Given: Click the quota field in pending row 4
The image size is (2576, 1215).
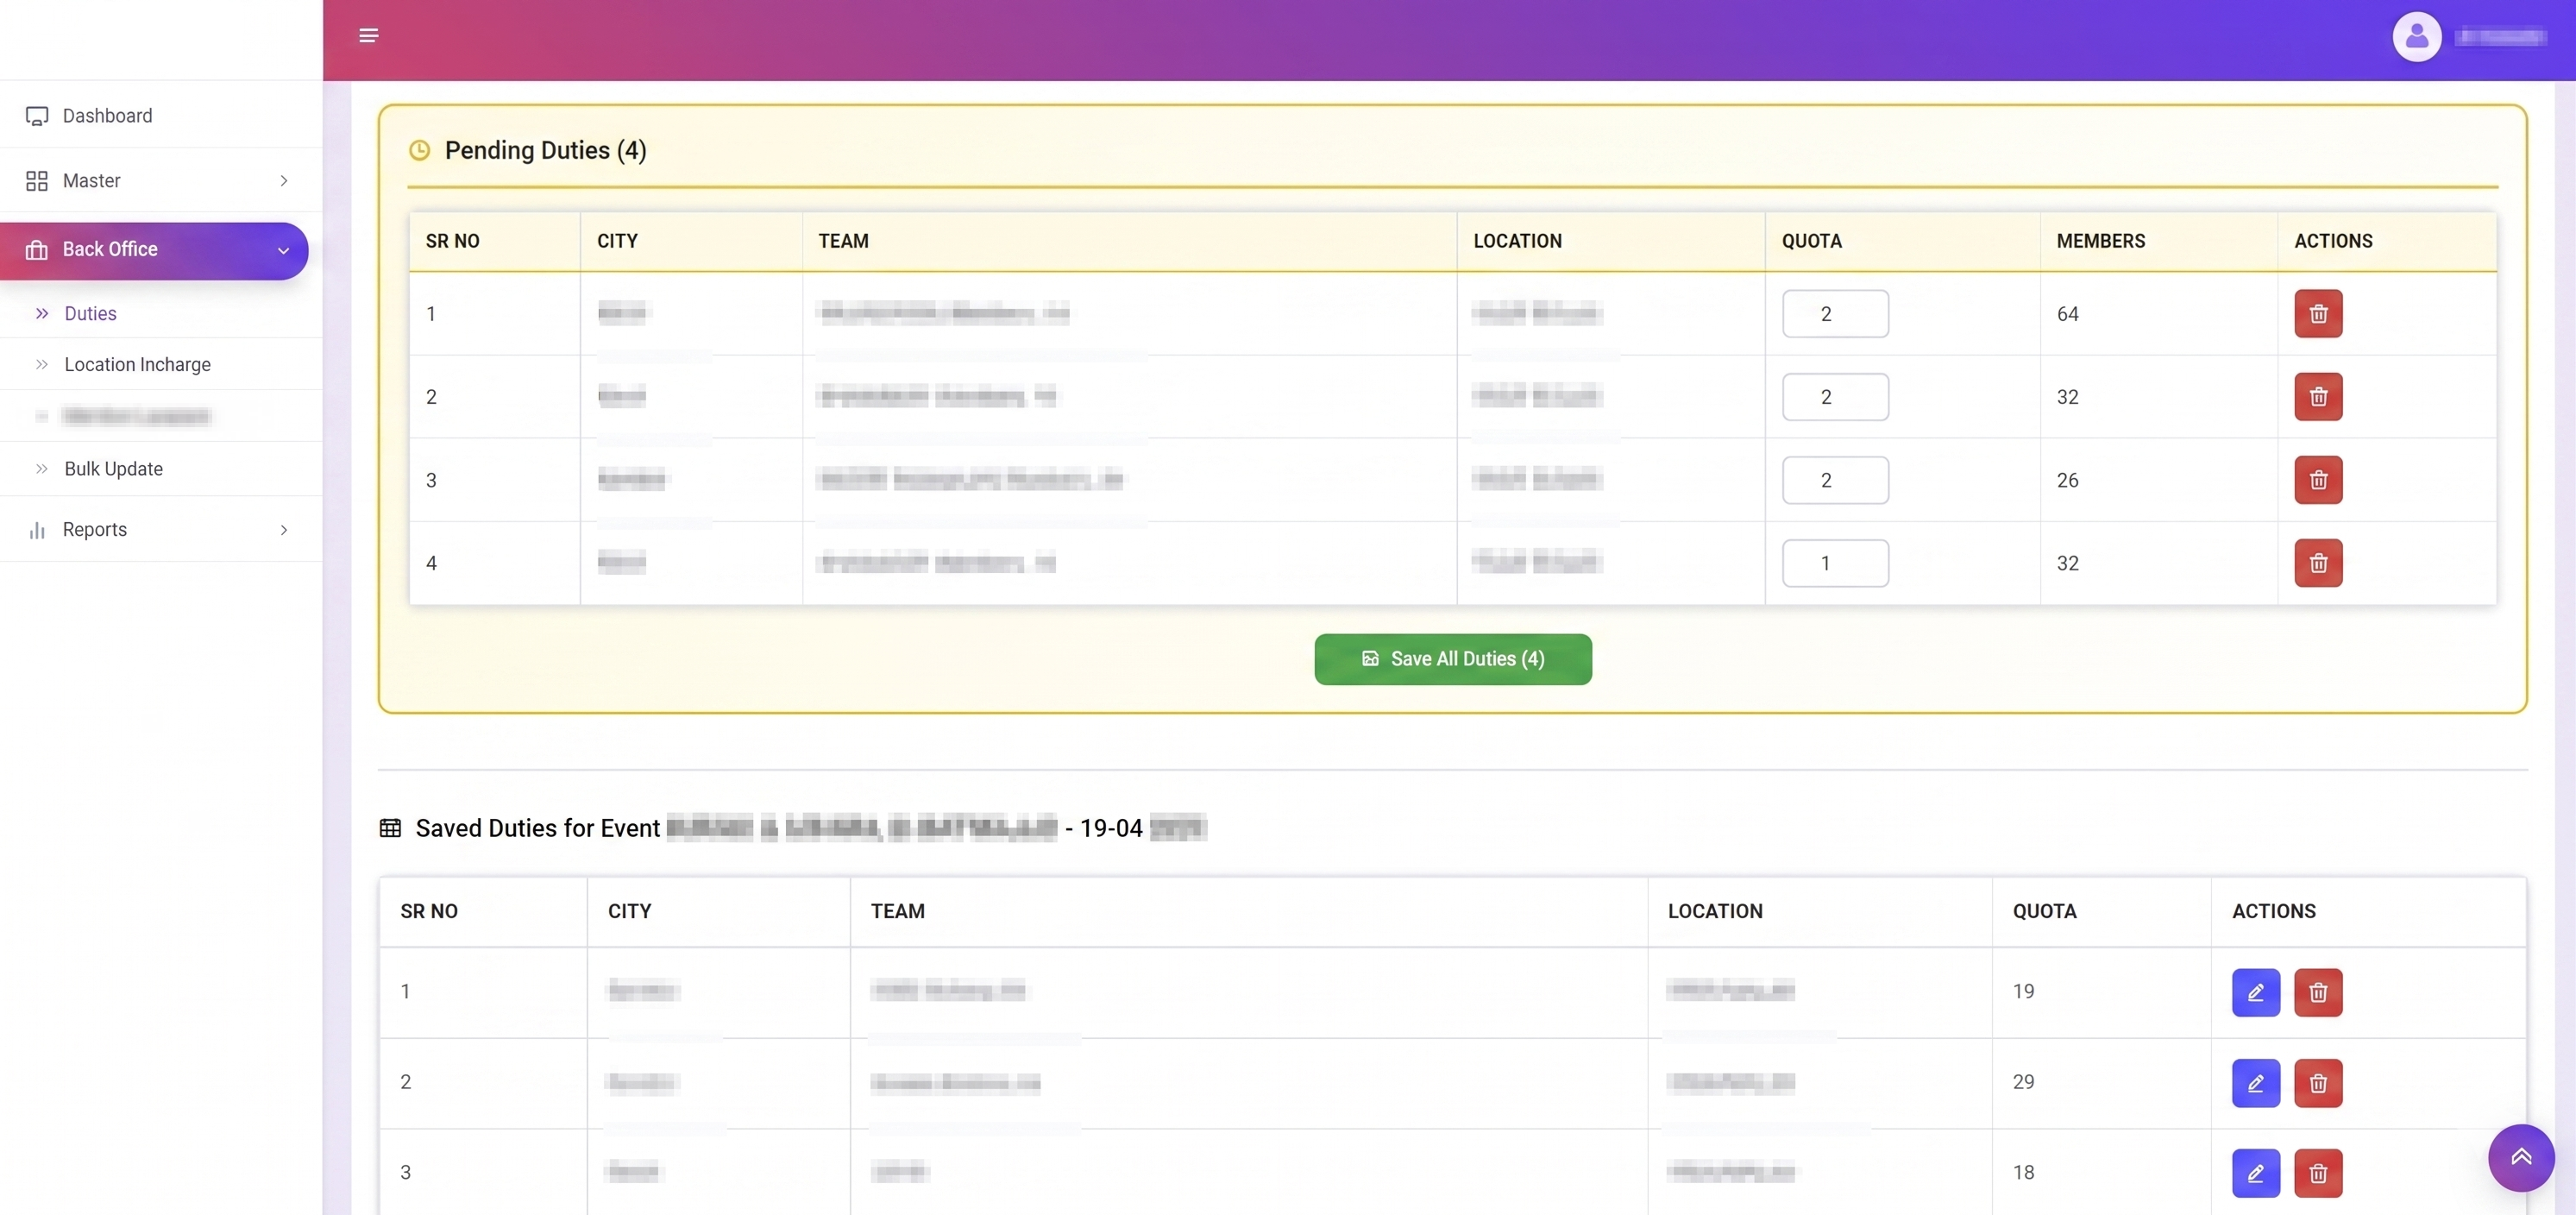Looking at the screenshot, I should pyautogui.click(x=1835, y=563).
